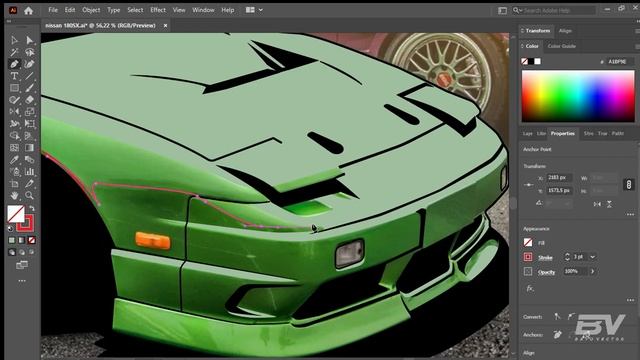Select the Width tool
Viewport: 640px width, 360px height.
pyautogui.click(x=14, y=124)
